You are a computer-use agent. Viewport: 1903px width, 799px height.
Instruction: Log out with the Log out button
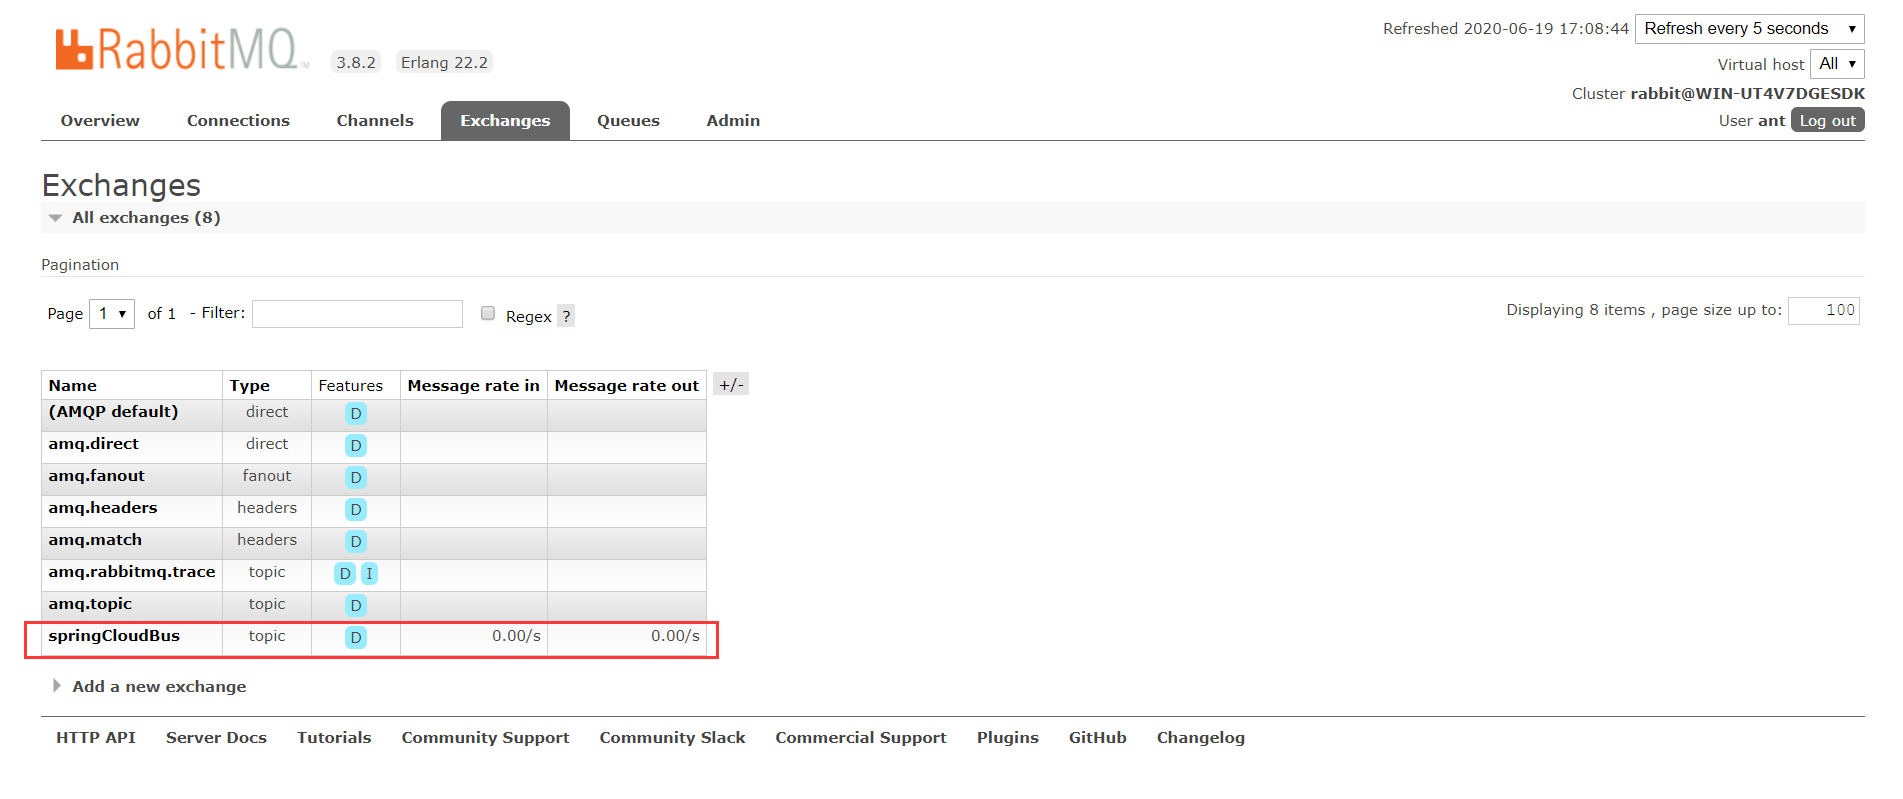coord(1827,120)
